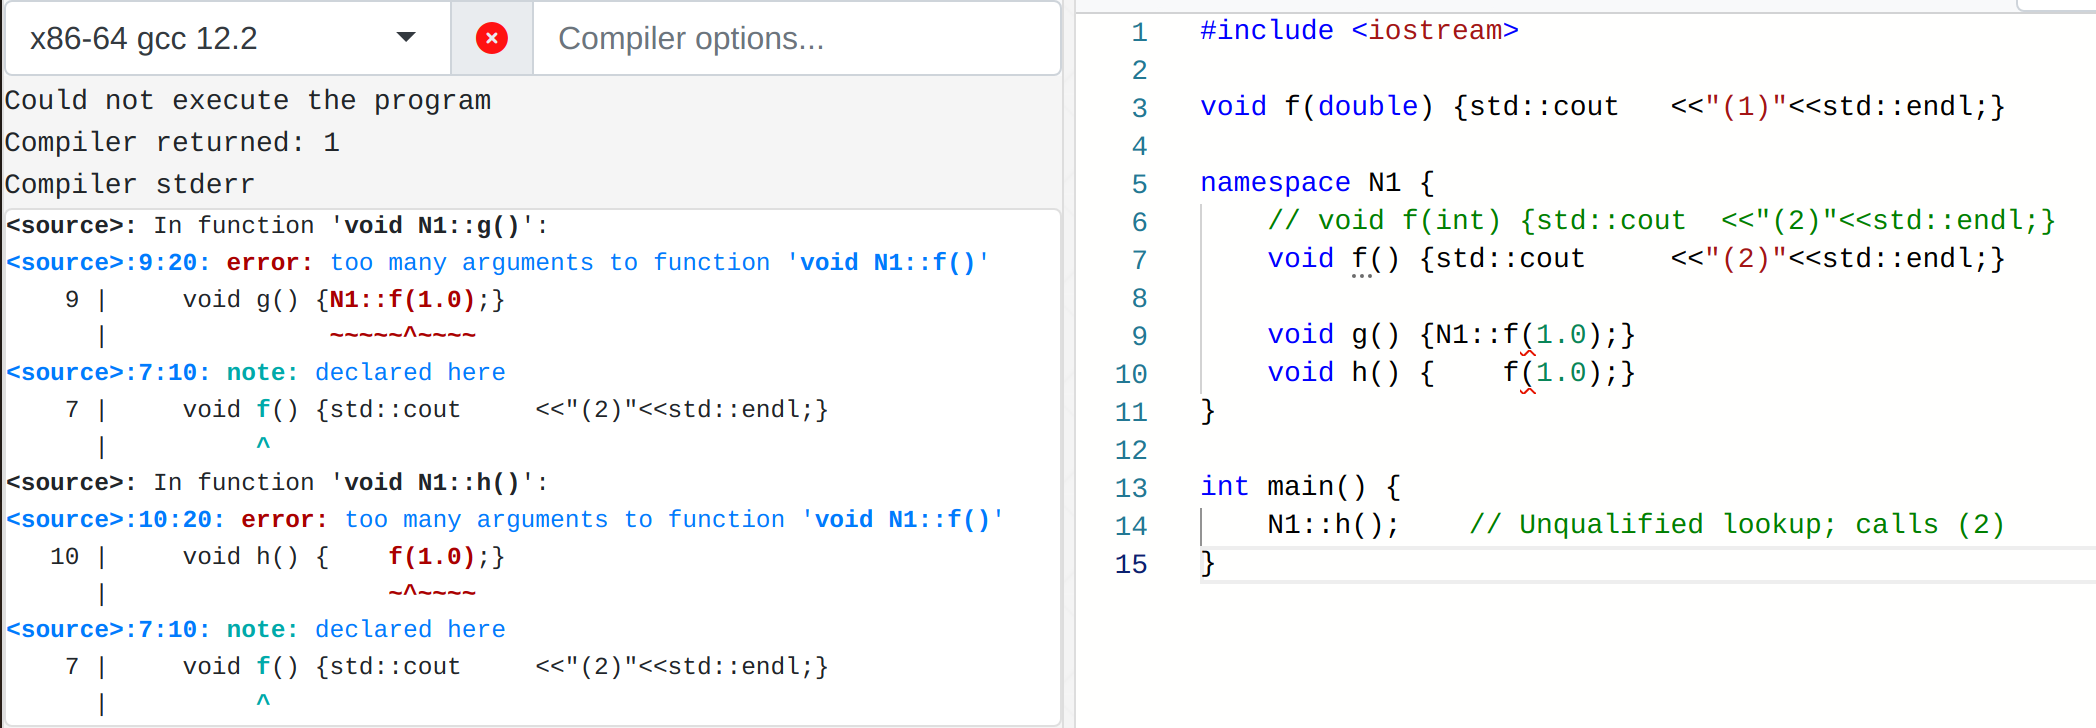Click the red compiler error status icon
This screenshot has width=2096, height=728.
click(x=491, y=37)
